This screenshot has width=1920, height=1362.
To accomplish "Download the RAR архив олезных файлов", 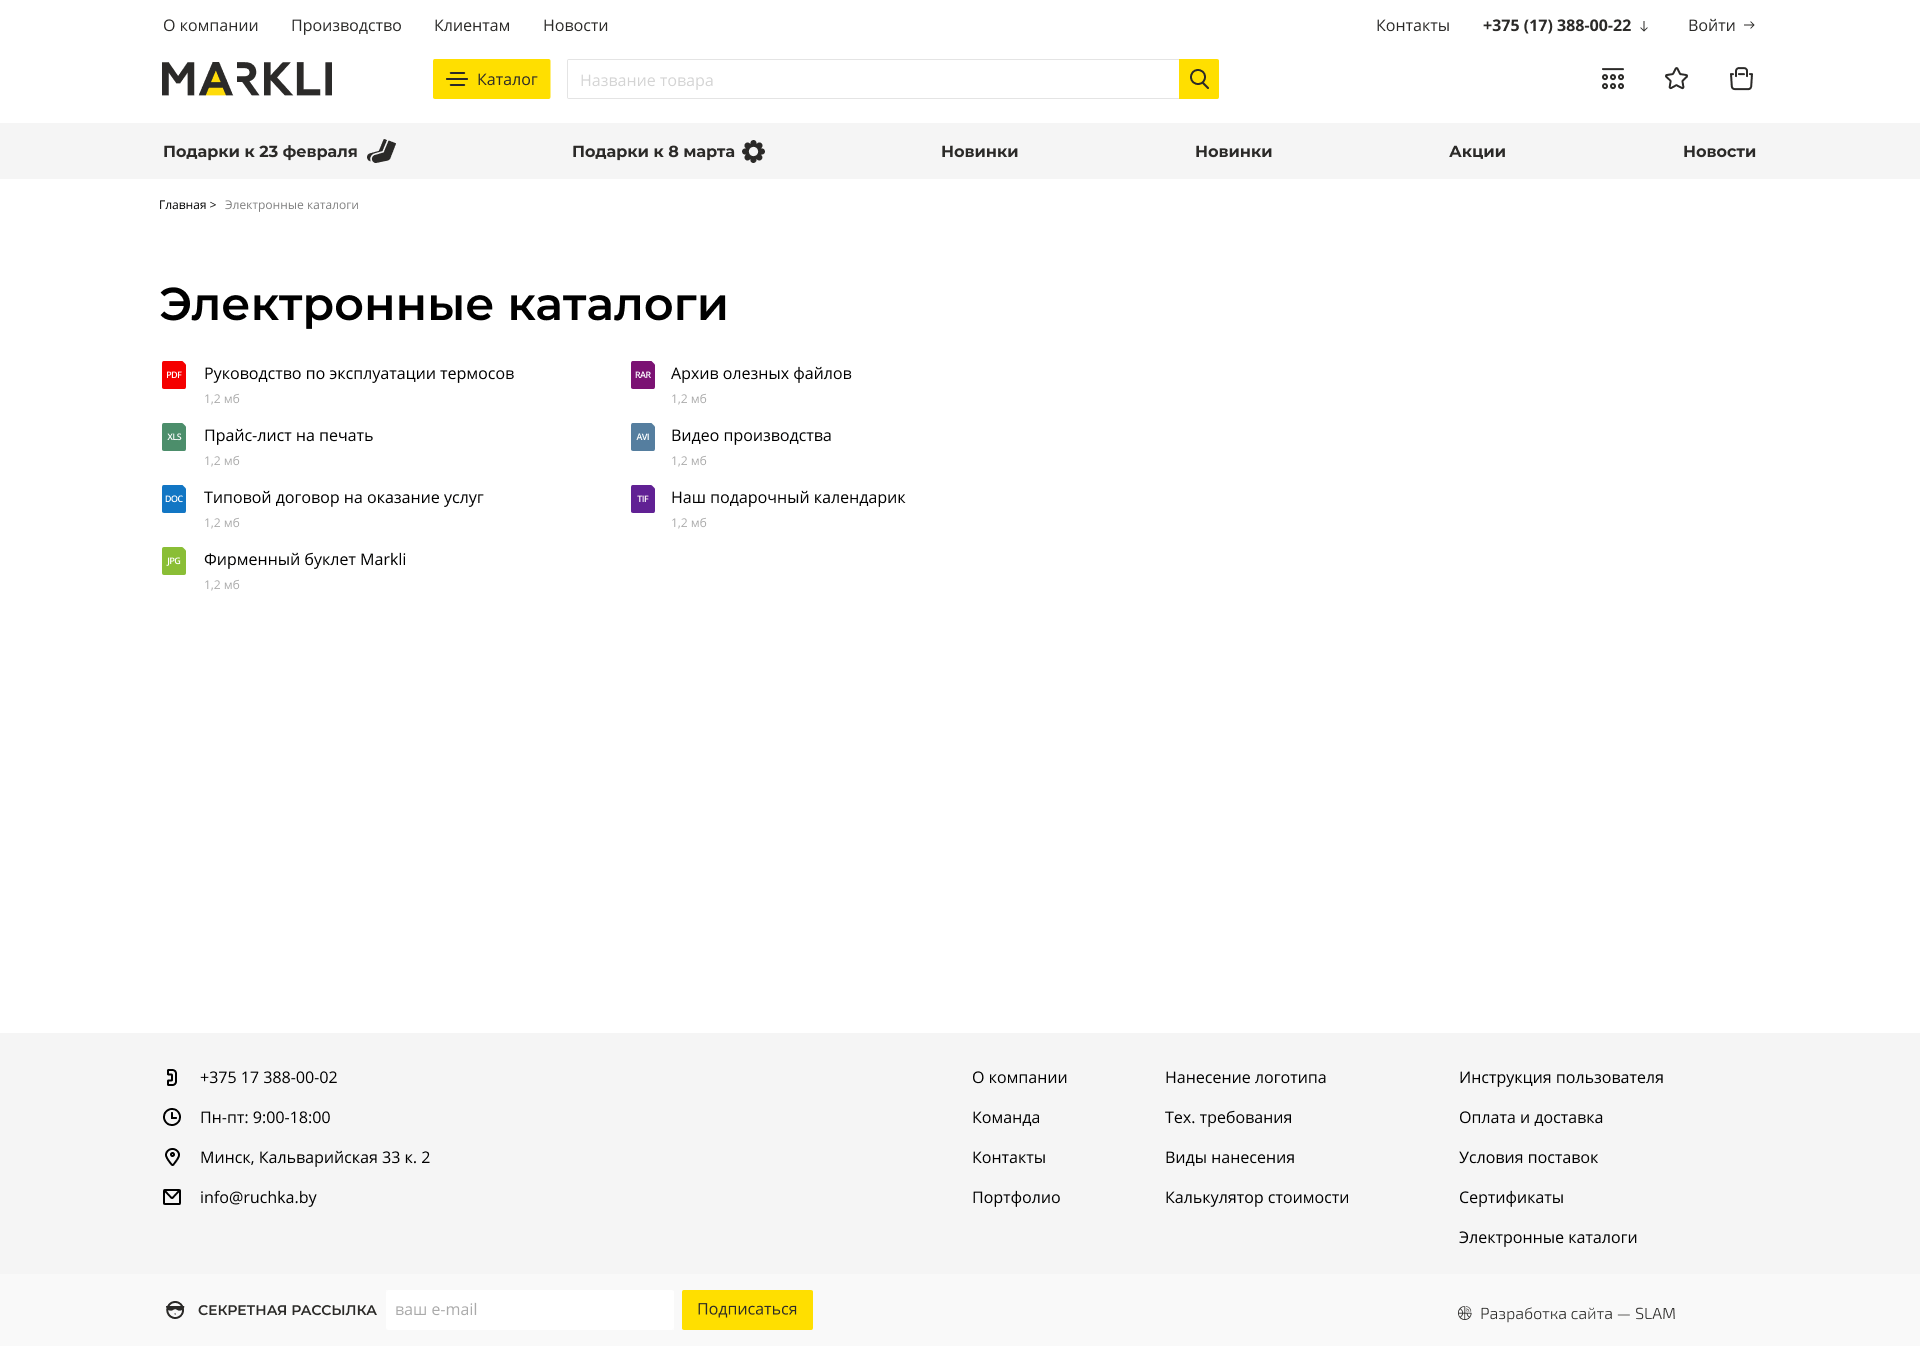I will (760, 373).
